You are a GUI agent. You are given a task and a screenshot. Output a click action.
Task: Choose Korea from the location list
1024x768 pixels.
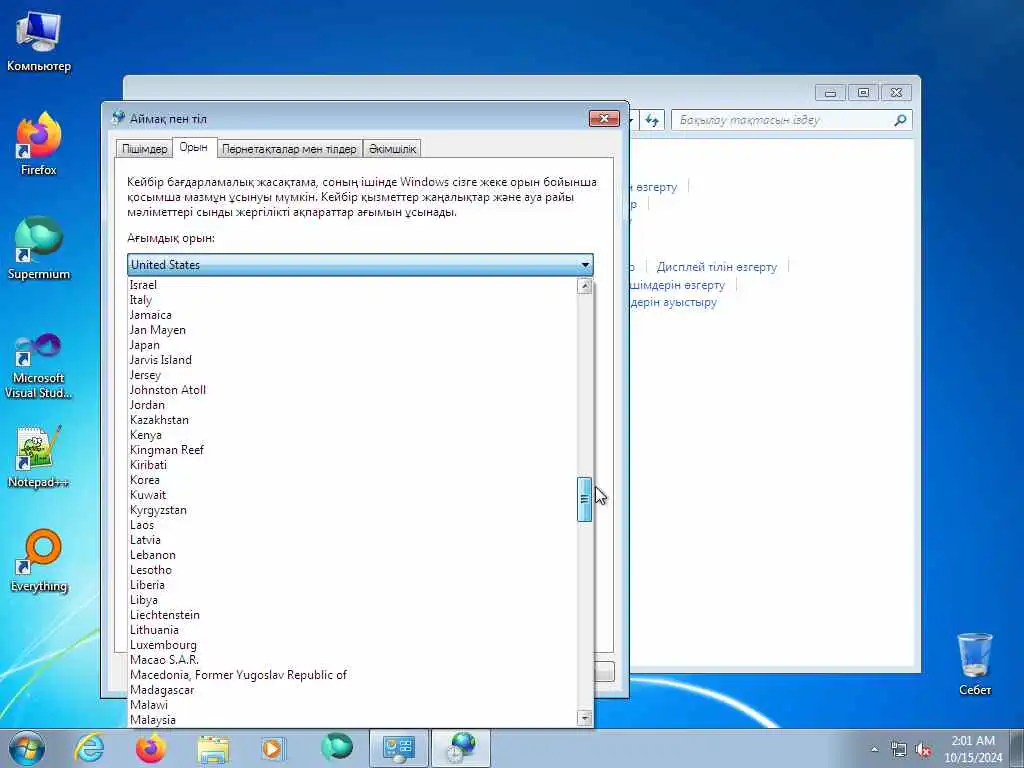tap(353, 480)
